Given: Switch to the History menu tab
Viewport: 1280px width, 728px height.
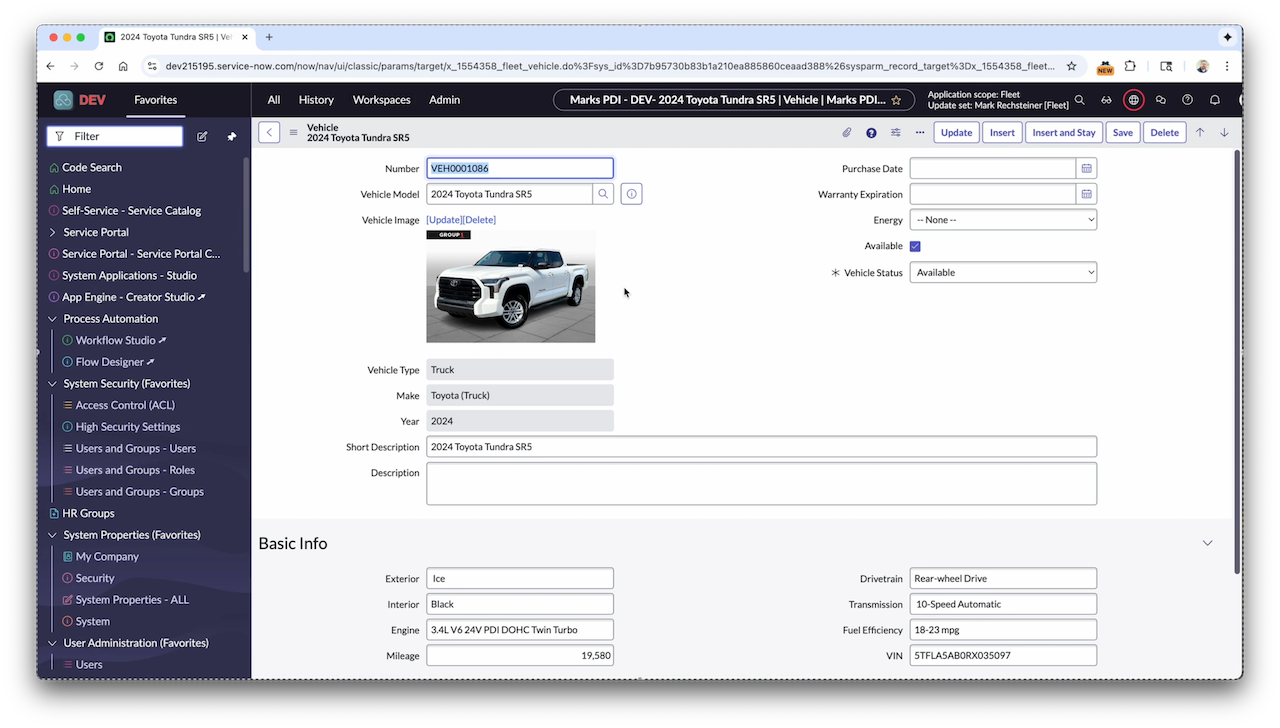Looking at the screenshot, I should [x=316, y=99].
